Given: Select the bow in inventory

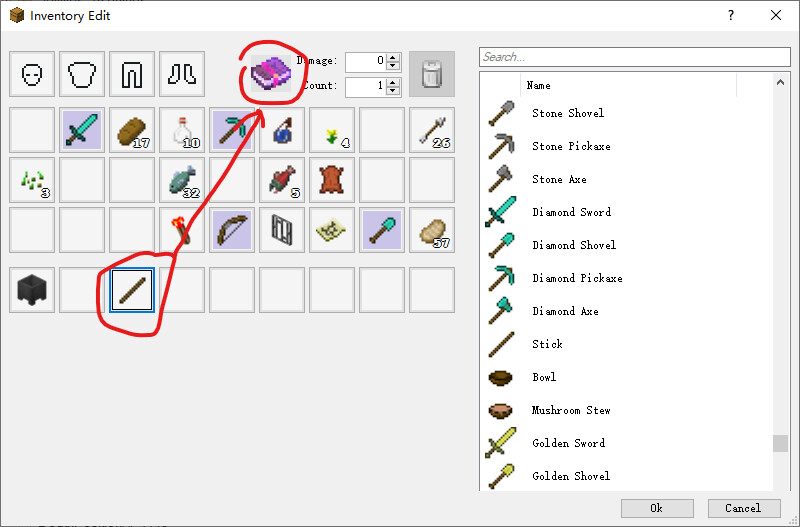Looking at the screenshot, I should (x=232, y=230).
